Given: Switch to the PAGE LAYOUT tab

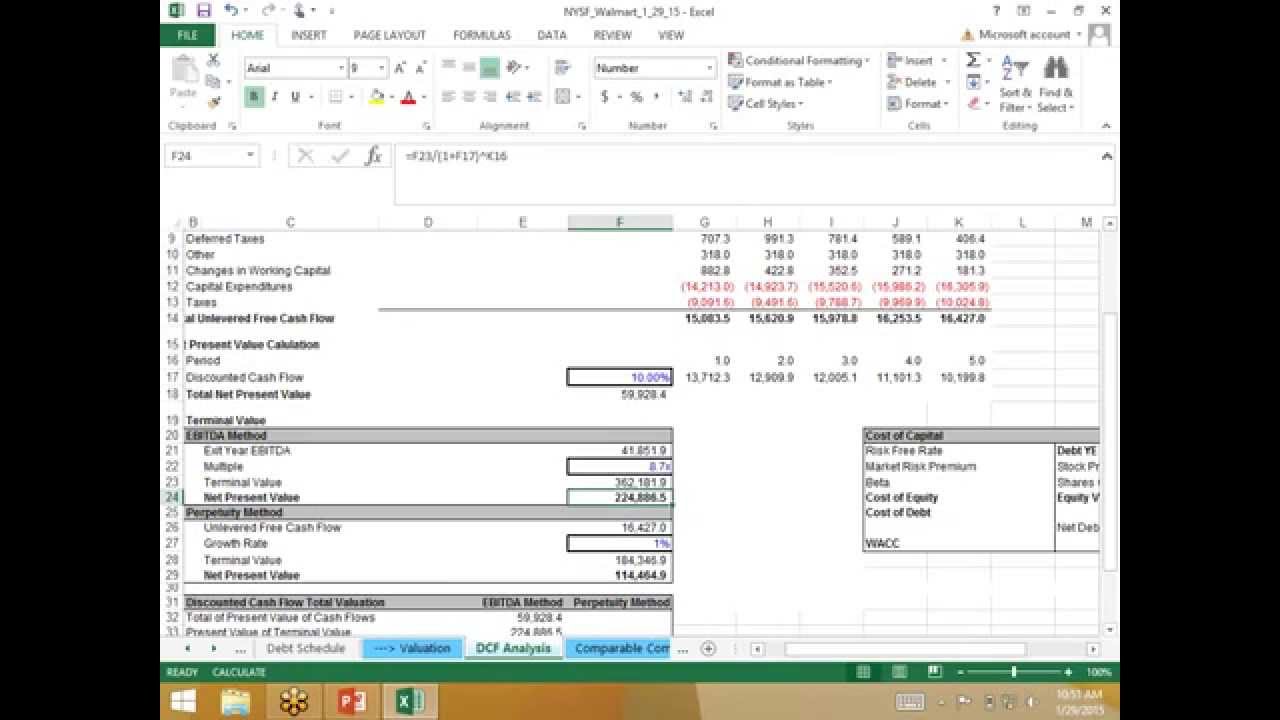Looking at the screenshot, I should (389, 35).
